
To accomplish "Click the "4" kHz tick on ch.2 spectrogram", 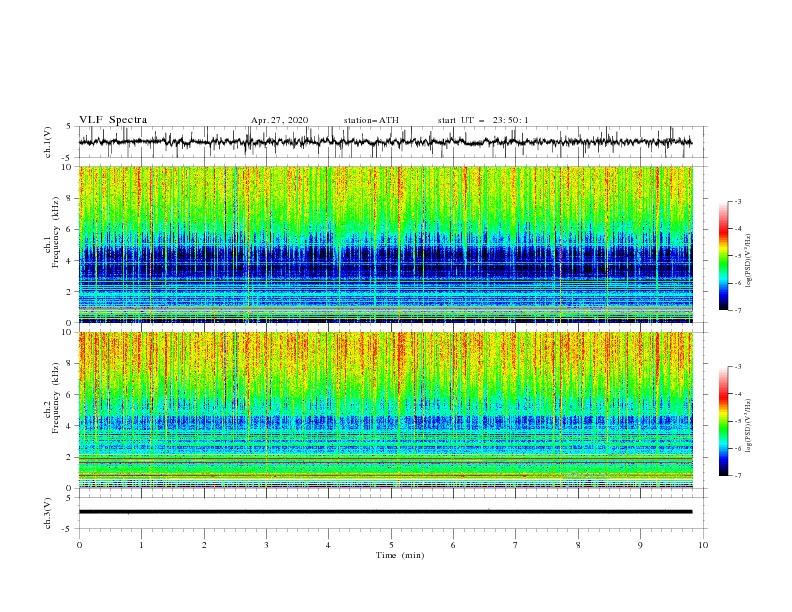I will pyautogui.click(x=70, y=426).
